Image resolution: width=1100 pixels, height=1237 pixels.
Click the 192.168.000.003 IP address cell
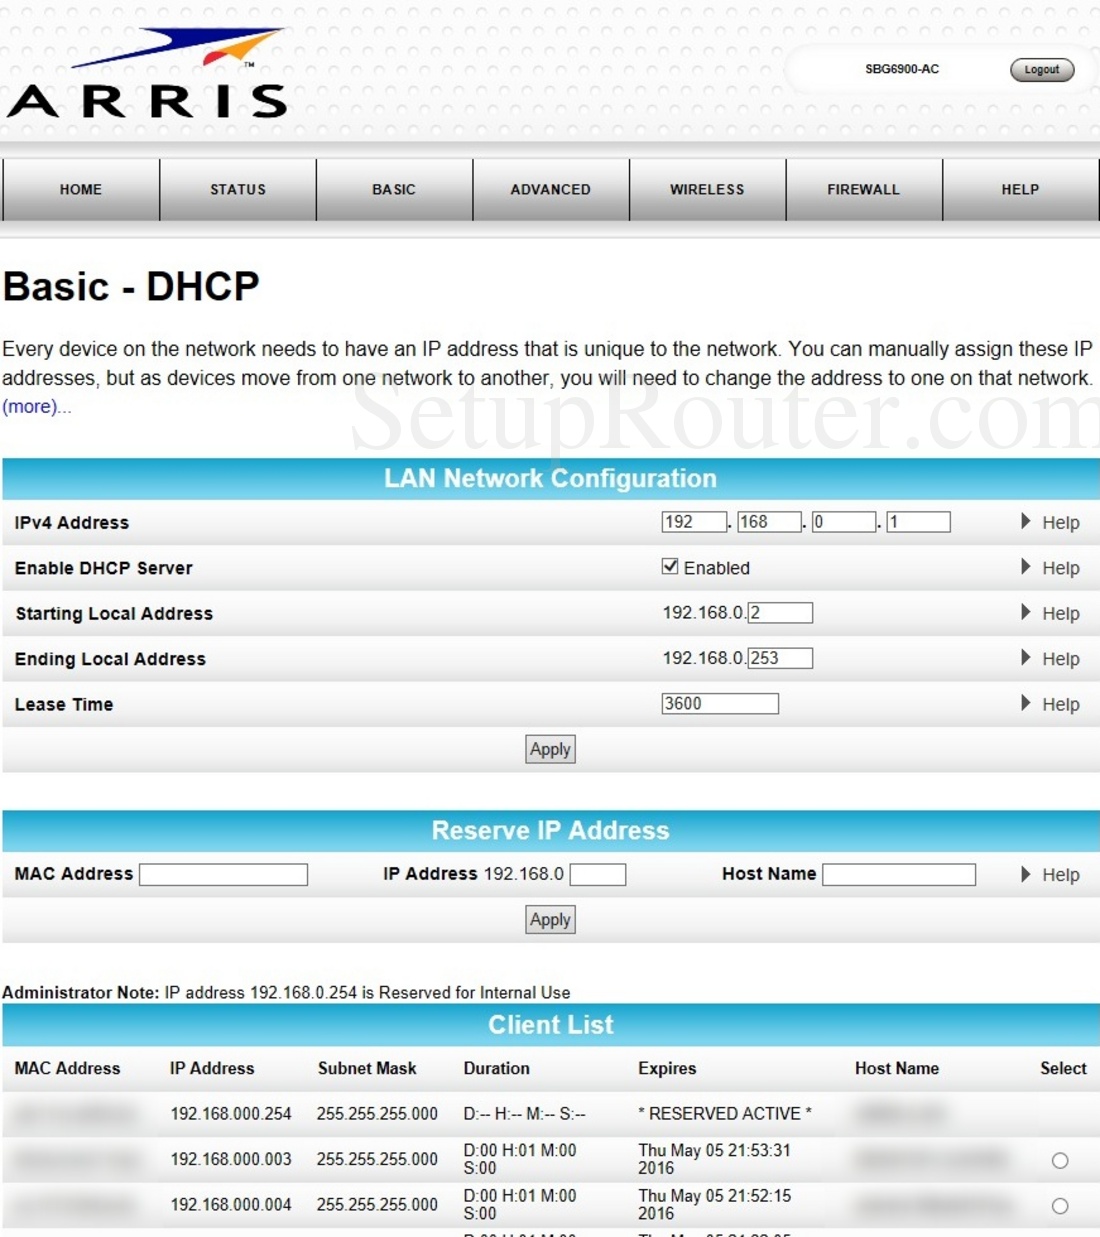(x=231, y=1159)
